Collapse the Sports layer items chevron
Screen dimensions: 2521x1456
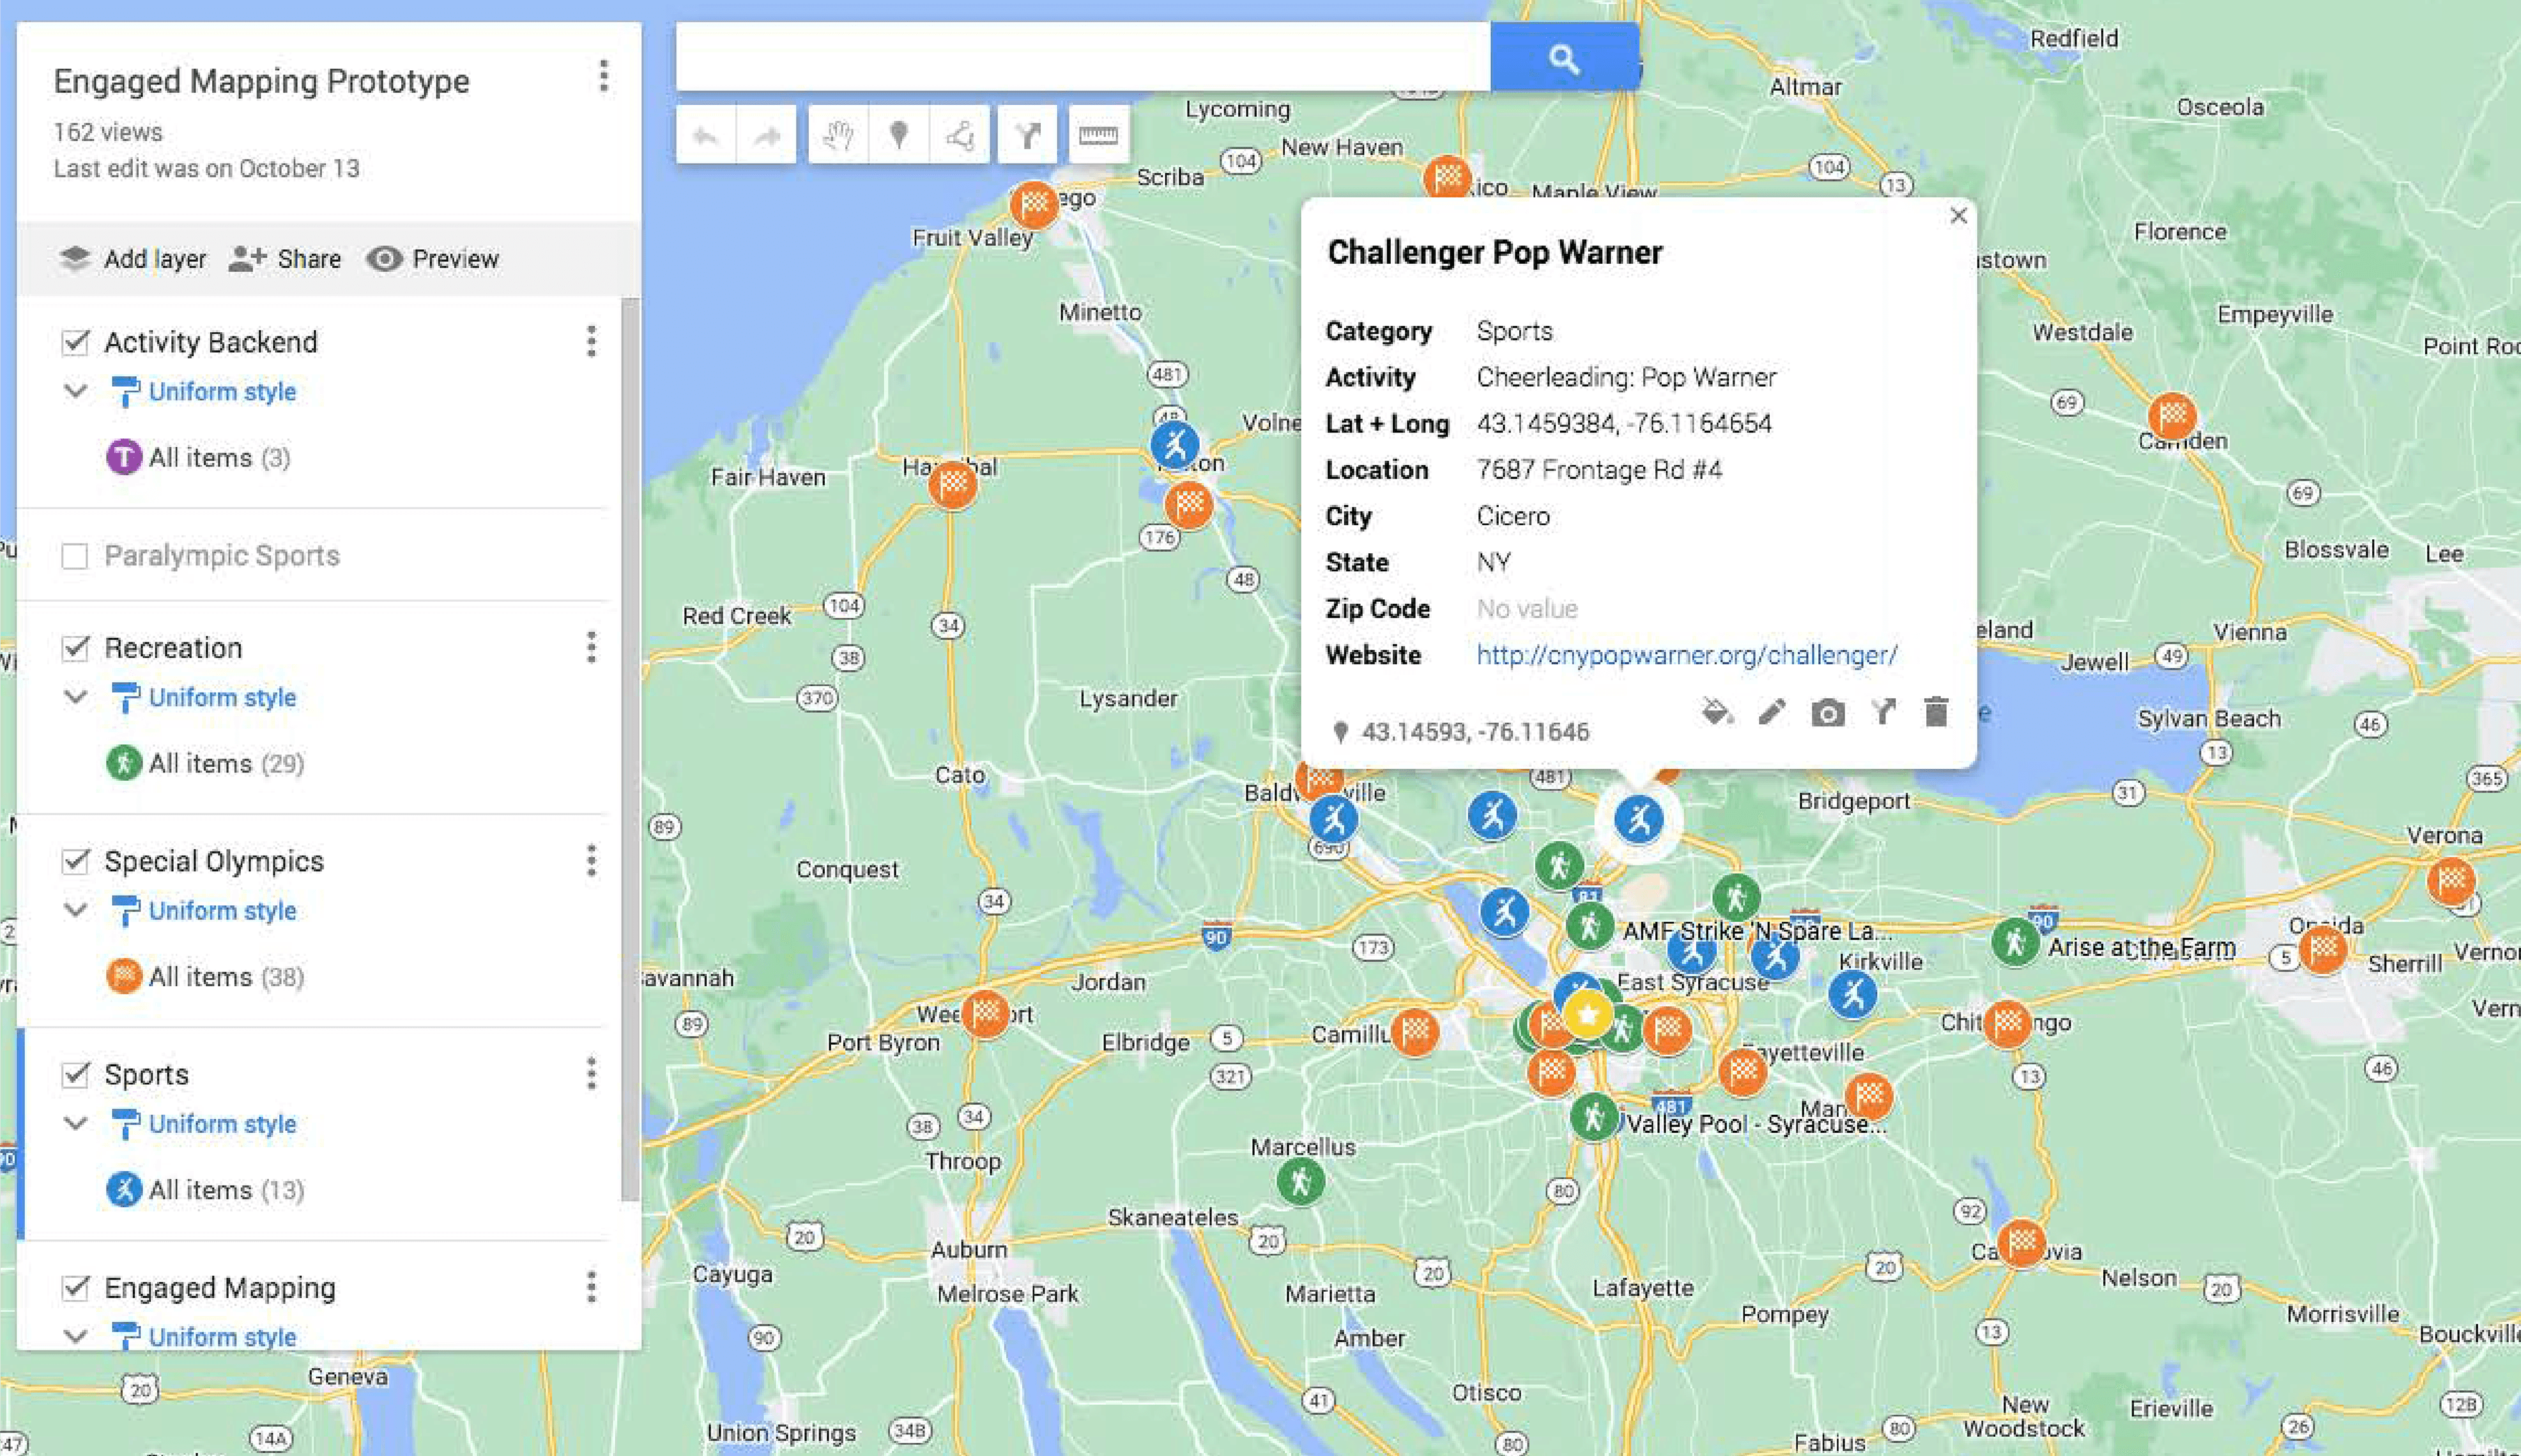point(75,1124)
